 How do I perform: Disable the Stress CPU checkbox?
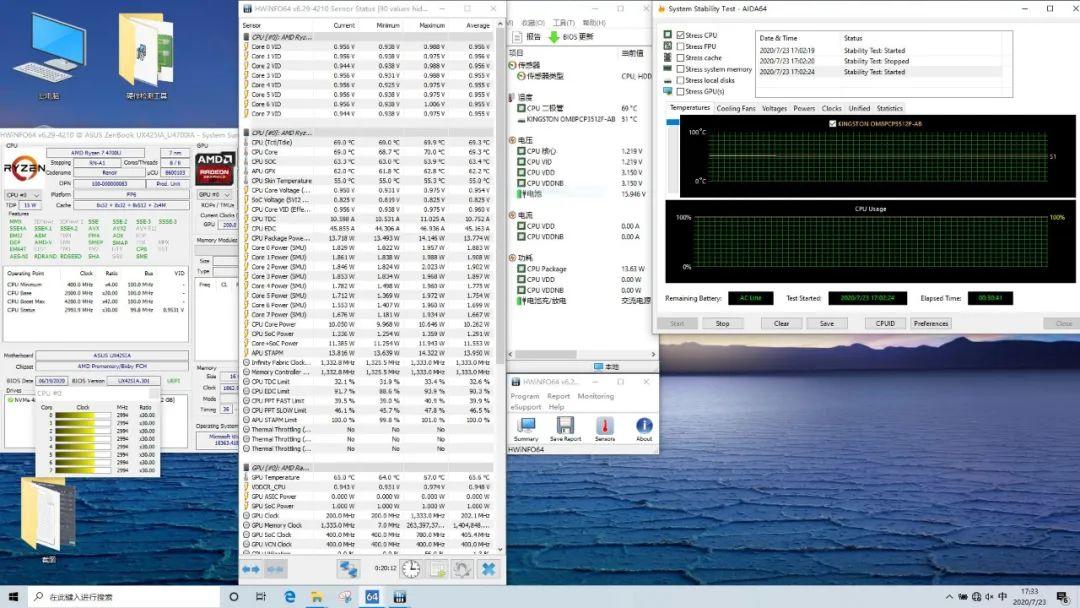681,35
